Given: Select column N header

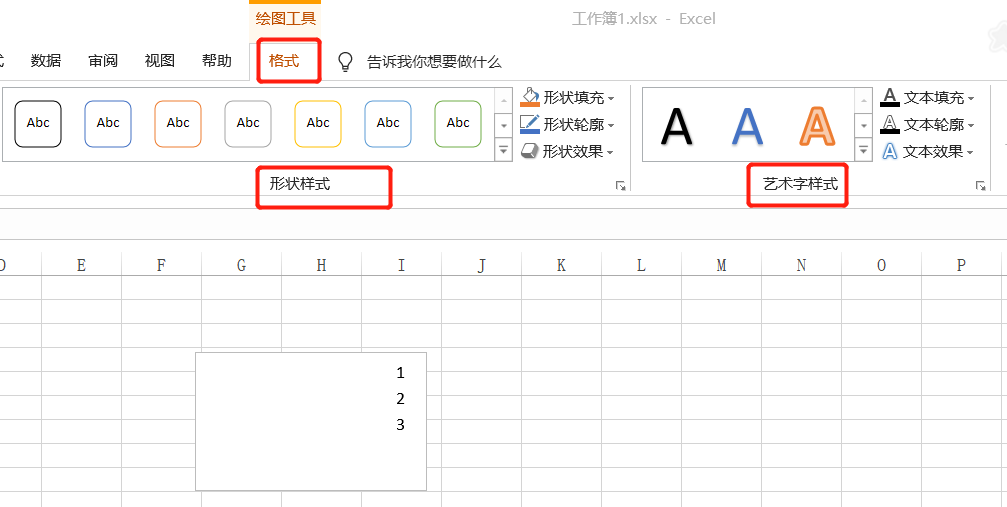Looking at the screenshot, I should [x=801, y=265].
